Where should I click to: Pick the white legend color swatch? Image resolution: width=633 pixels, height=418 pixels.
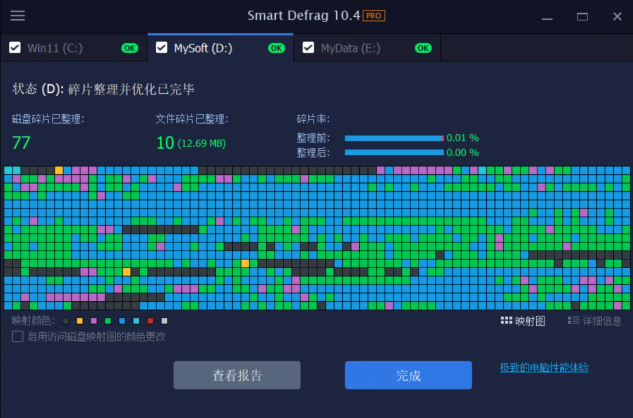(164, 321)
